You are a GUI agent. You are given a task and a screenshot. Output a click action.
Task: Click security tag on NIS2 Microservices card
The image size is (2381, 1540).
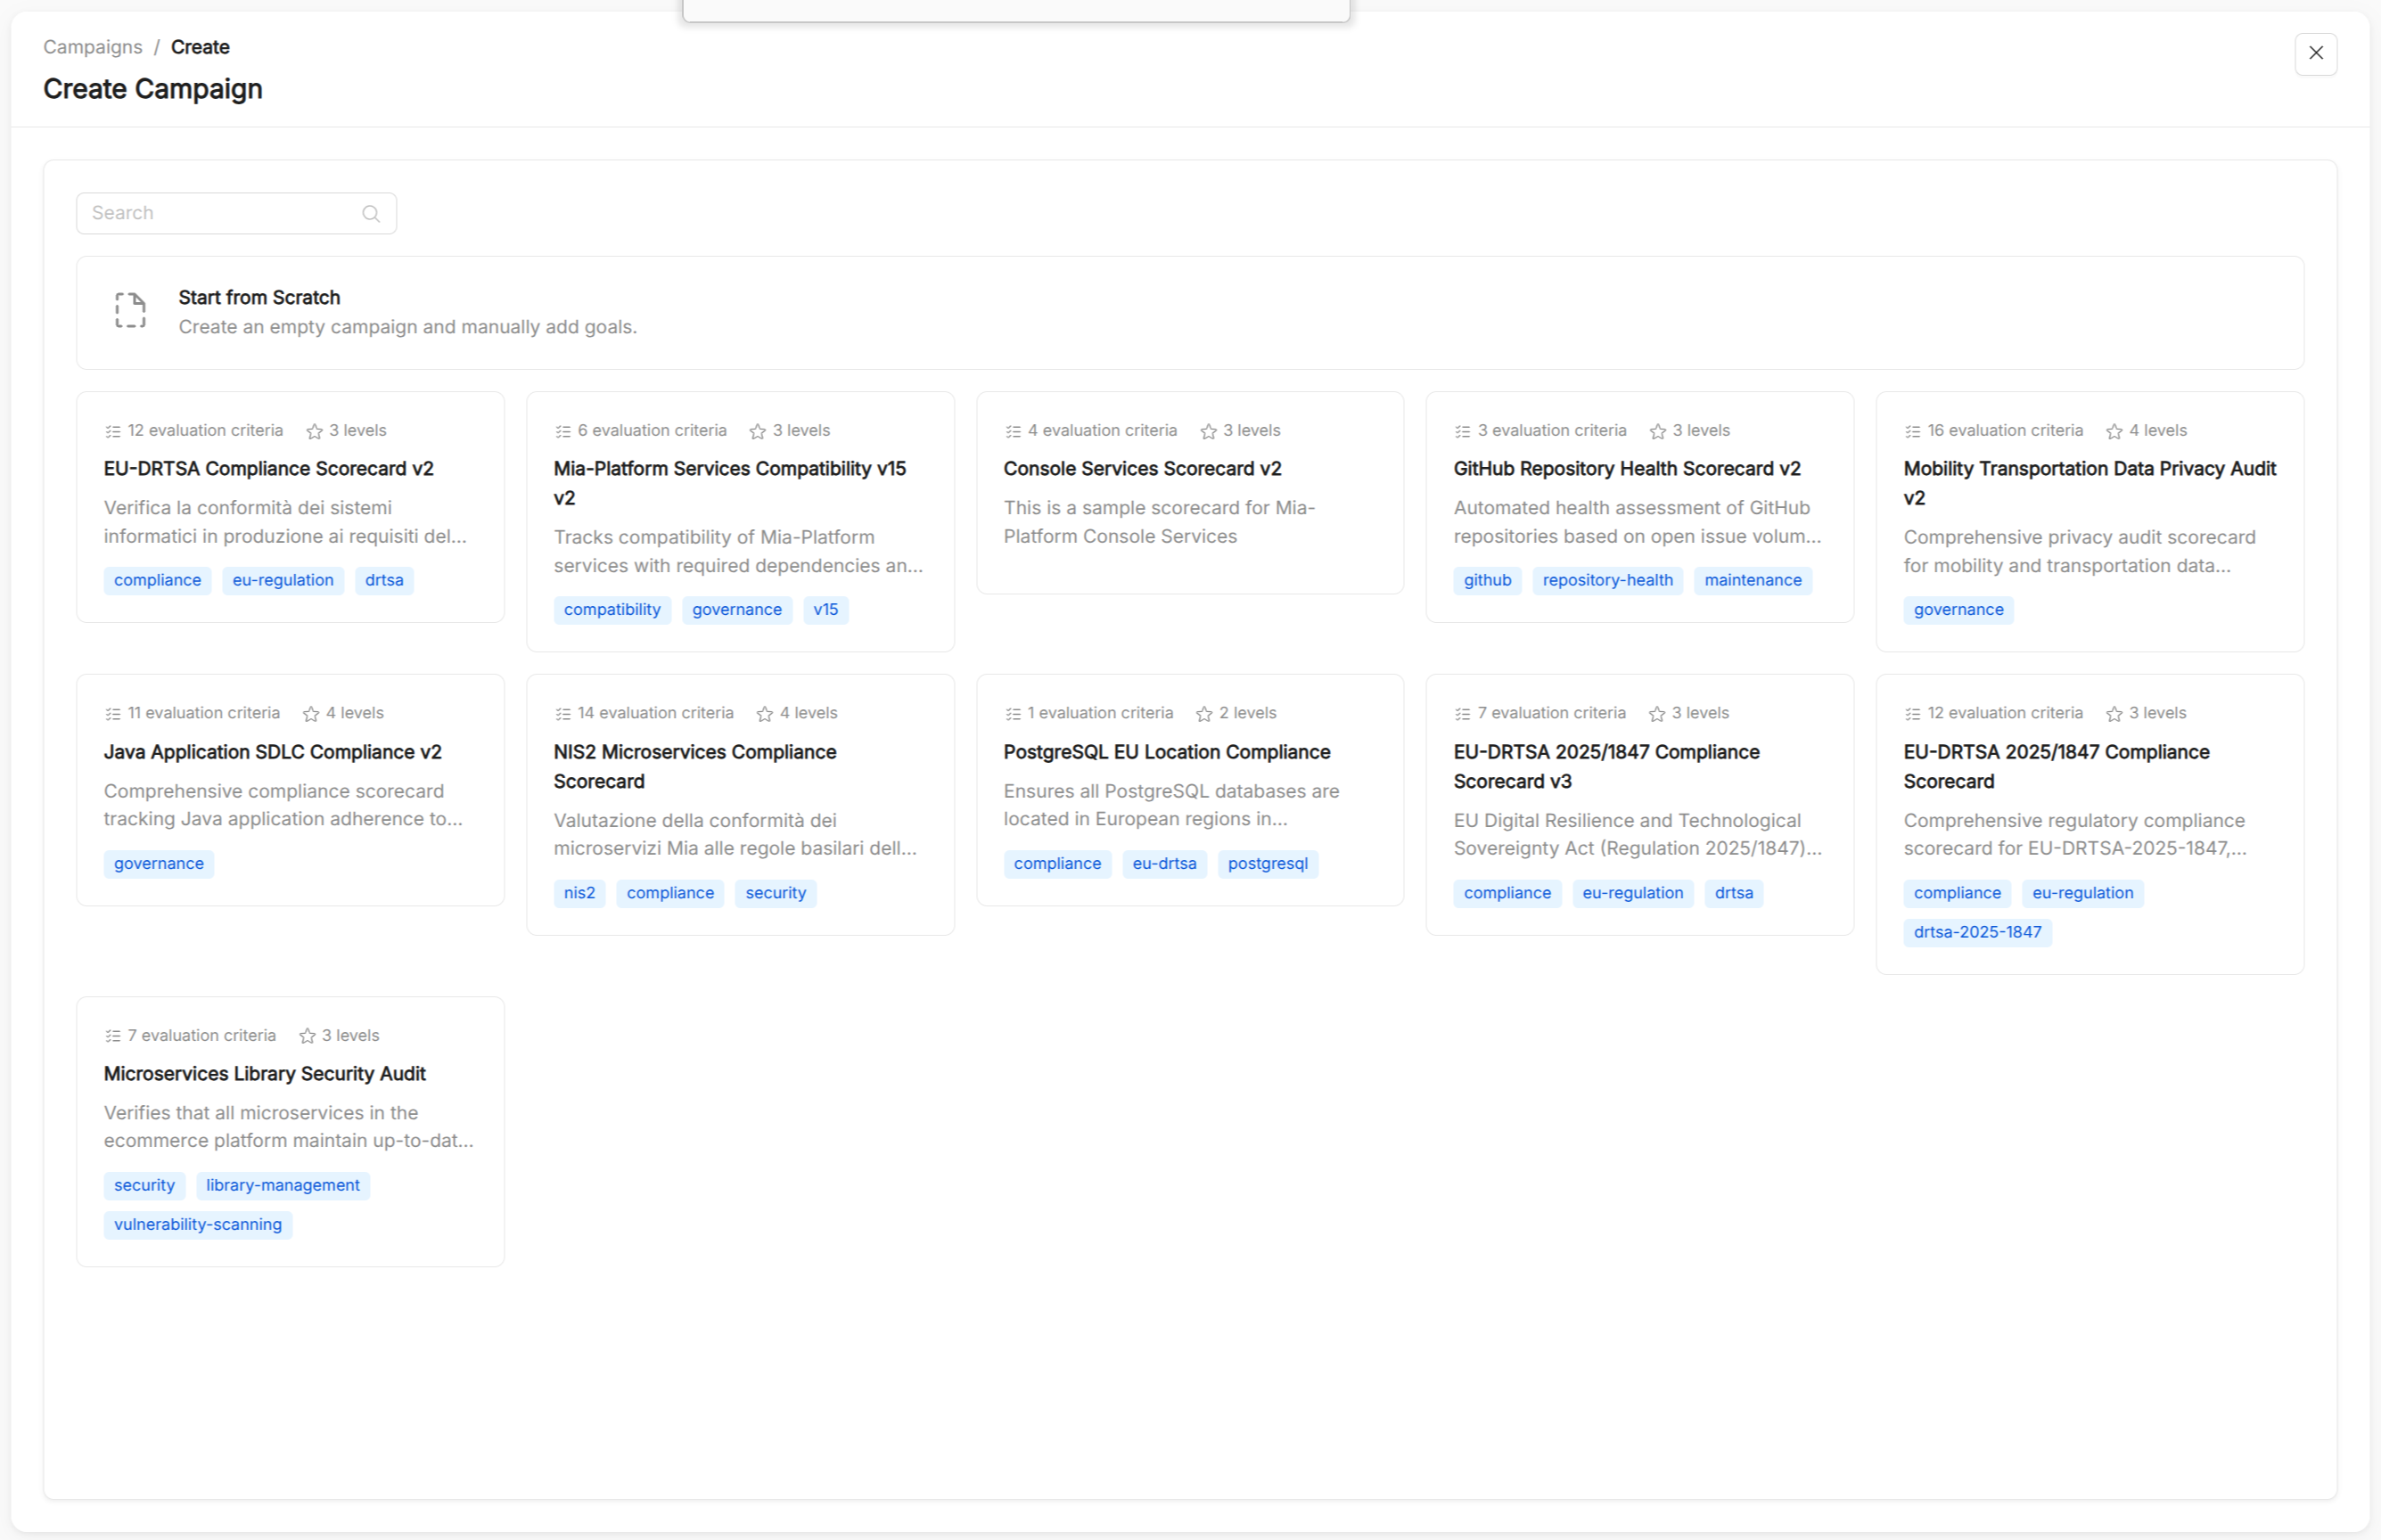pyautogui.click(x=775, y=893)
